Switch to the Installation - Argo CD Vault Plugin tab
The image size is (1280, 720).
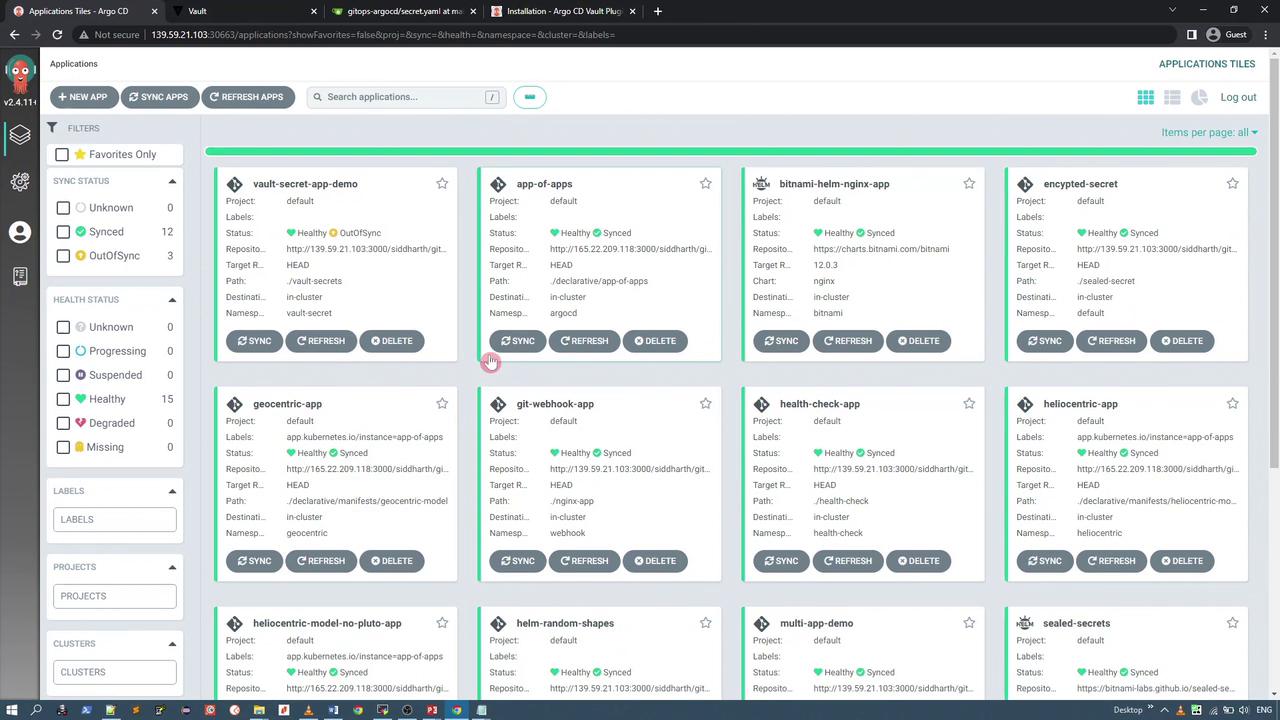(564, 11)
